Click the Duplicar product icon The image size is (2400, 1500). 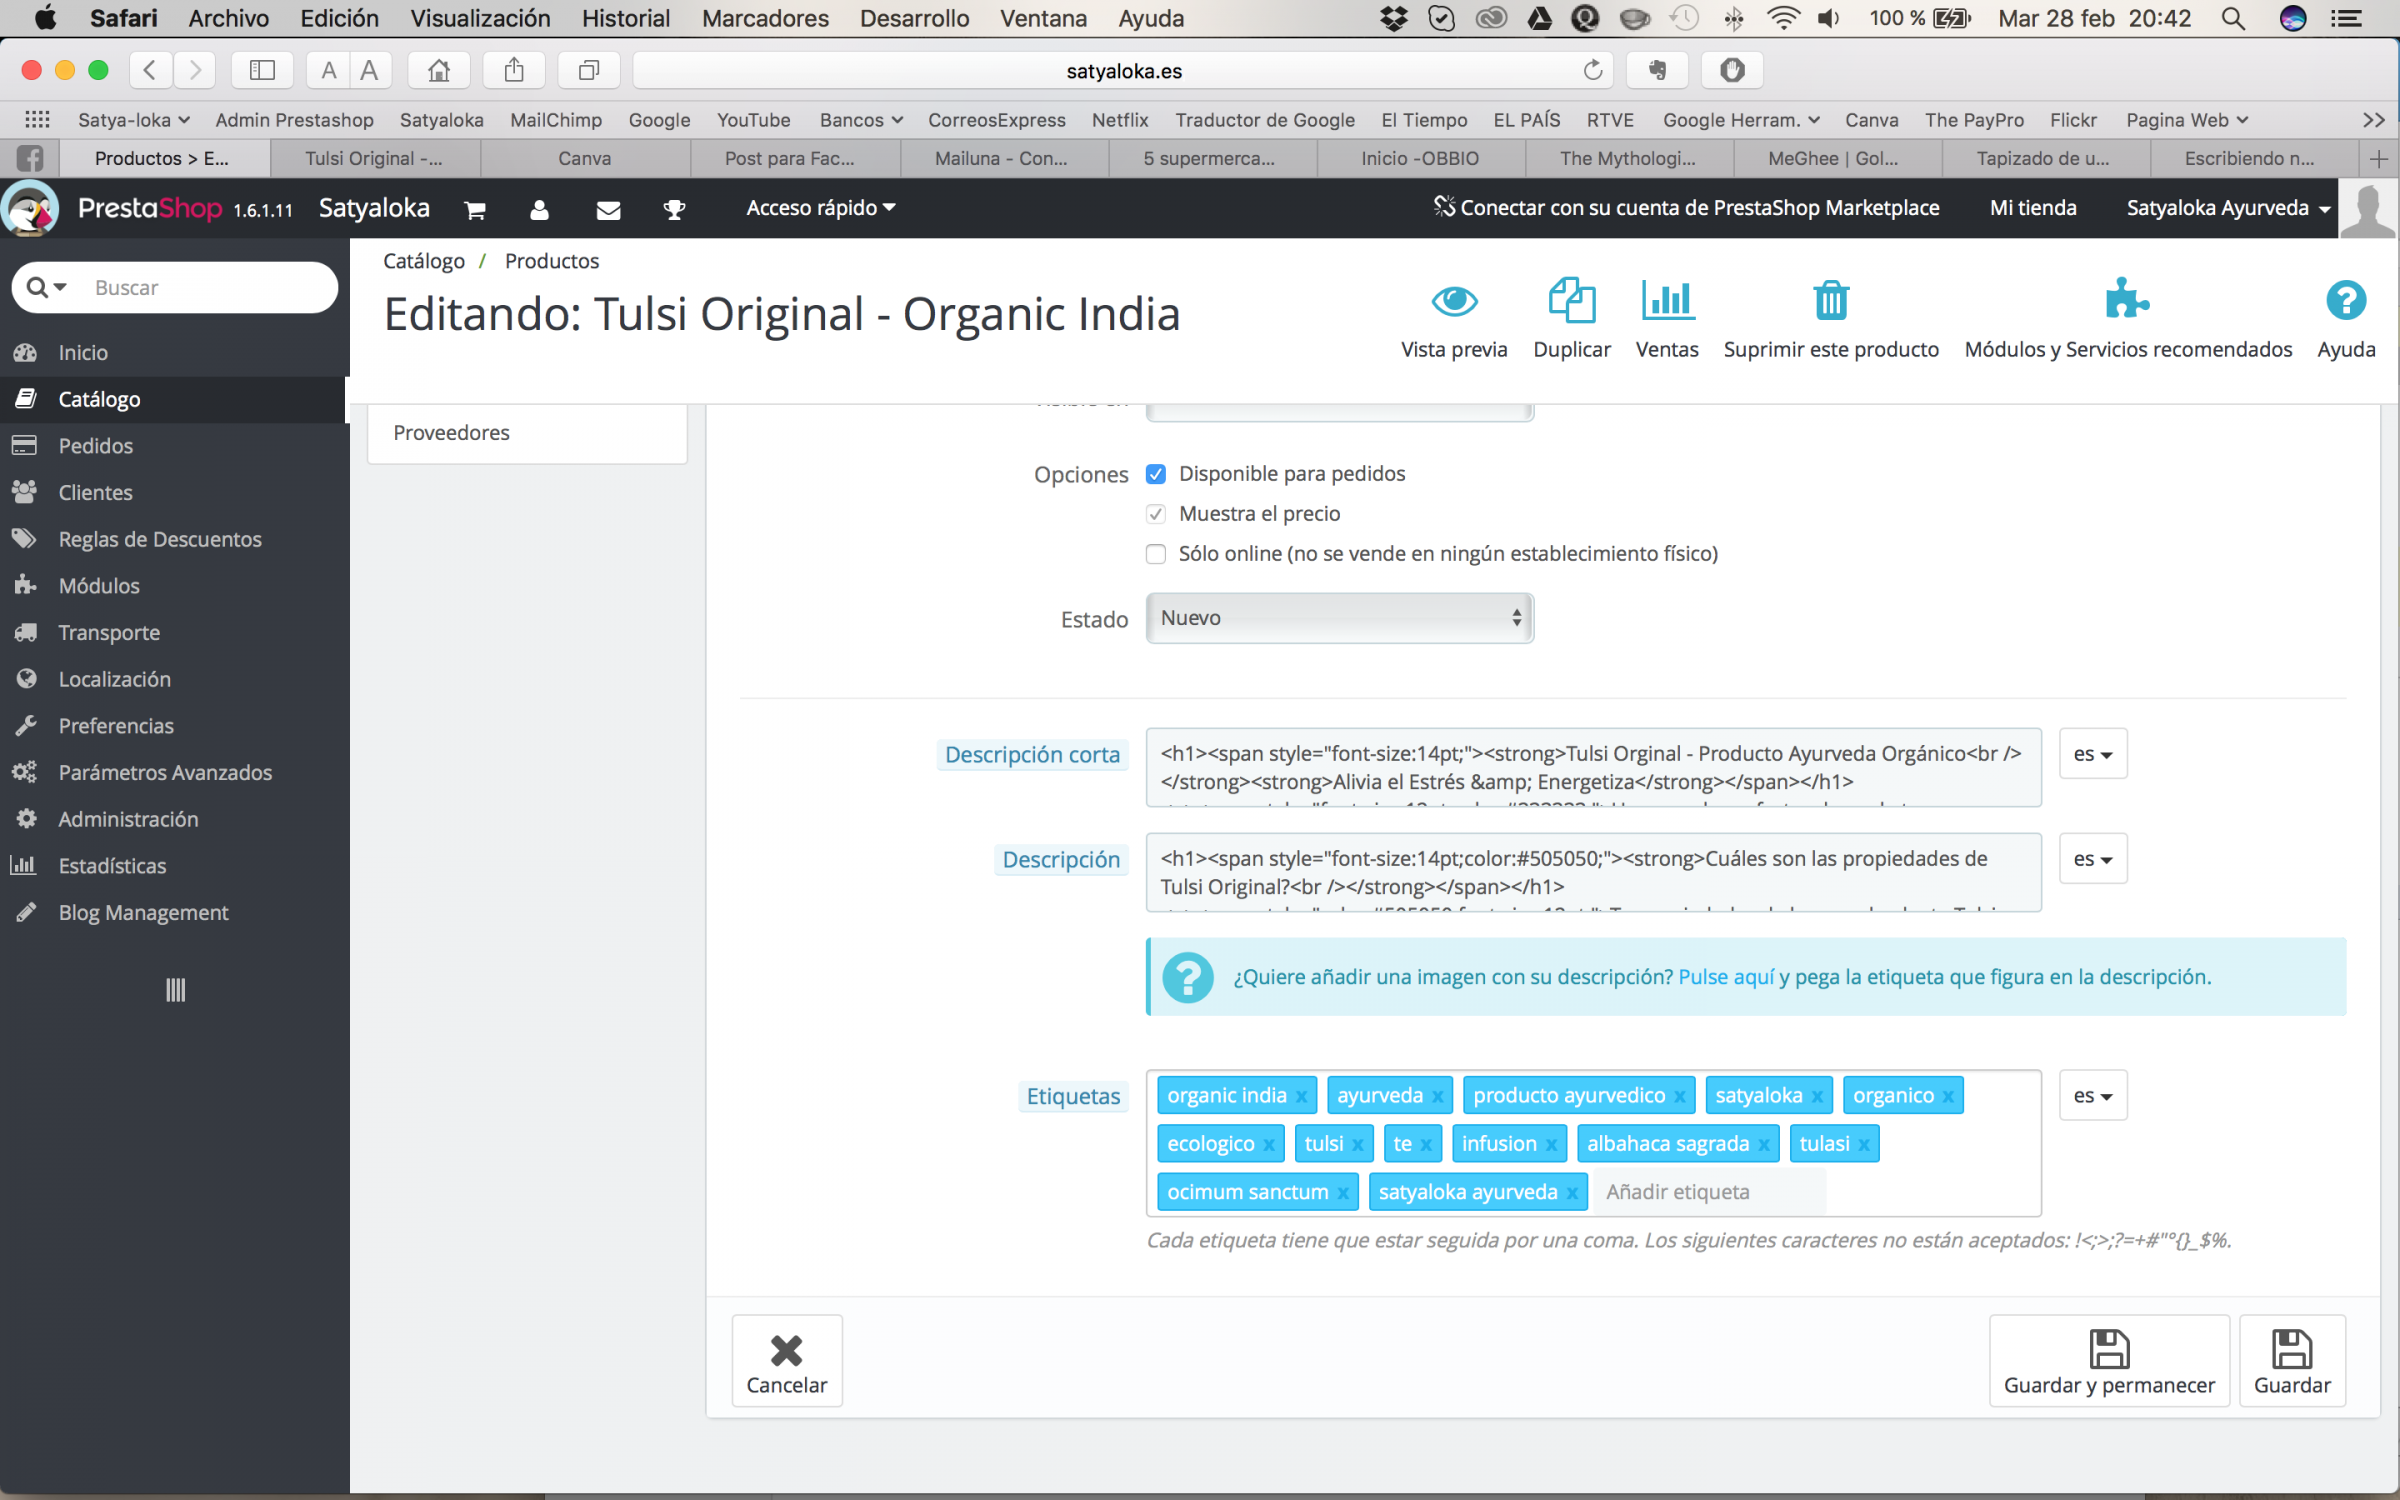pos(1571,300)
